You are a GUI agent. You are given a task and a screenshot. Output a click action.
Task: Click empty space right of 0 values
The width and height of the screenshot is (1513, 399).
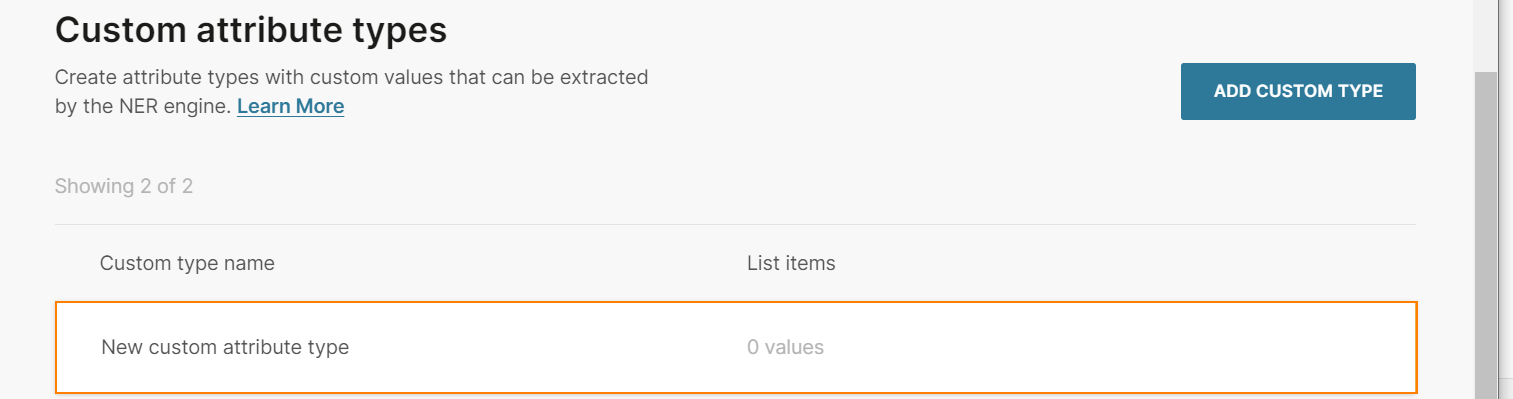[x=1120, y=347]
